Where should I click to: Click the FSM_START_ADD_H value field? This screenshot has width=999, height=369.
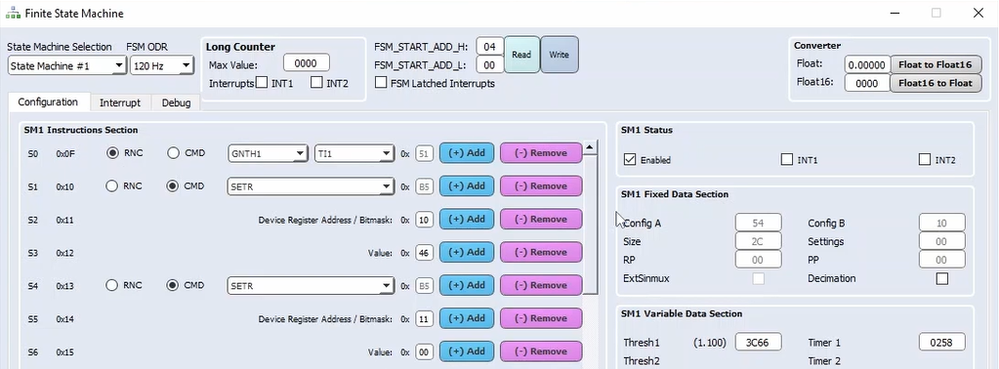[489, 47]
